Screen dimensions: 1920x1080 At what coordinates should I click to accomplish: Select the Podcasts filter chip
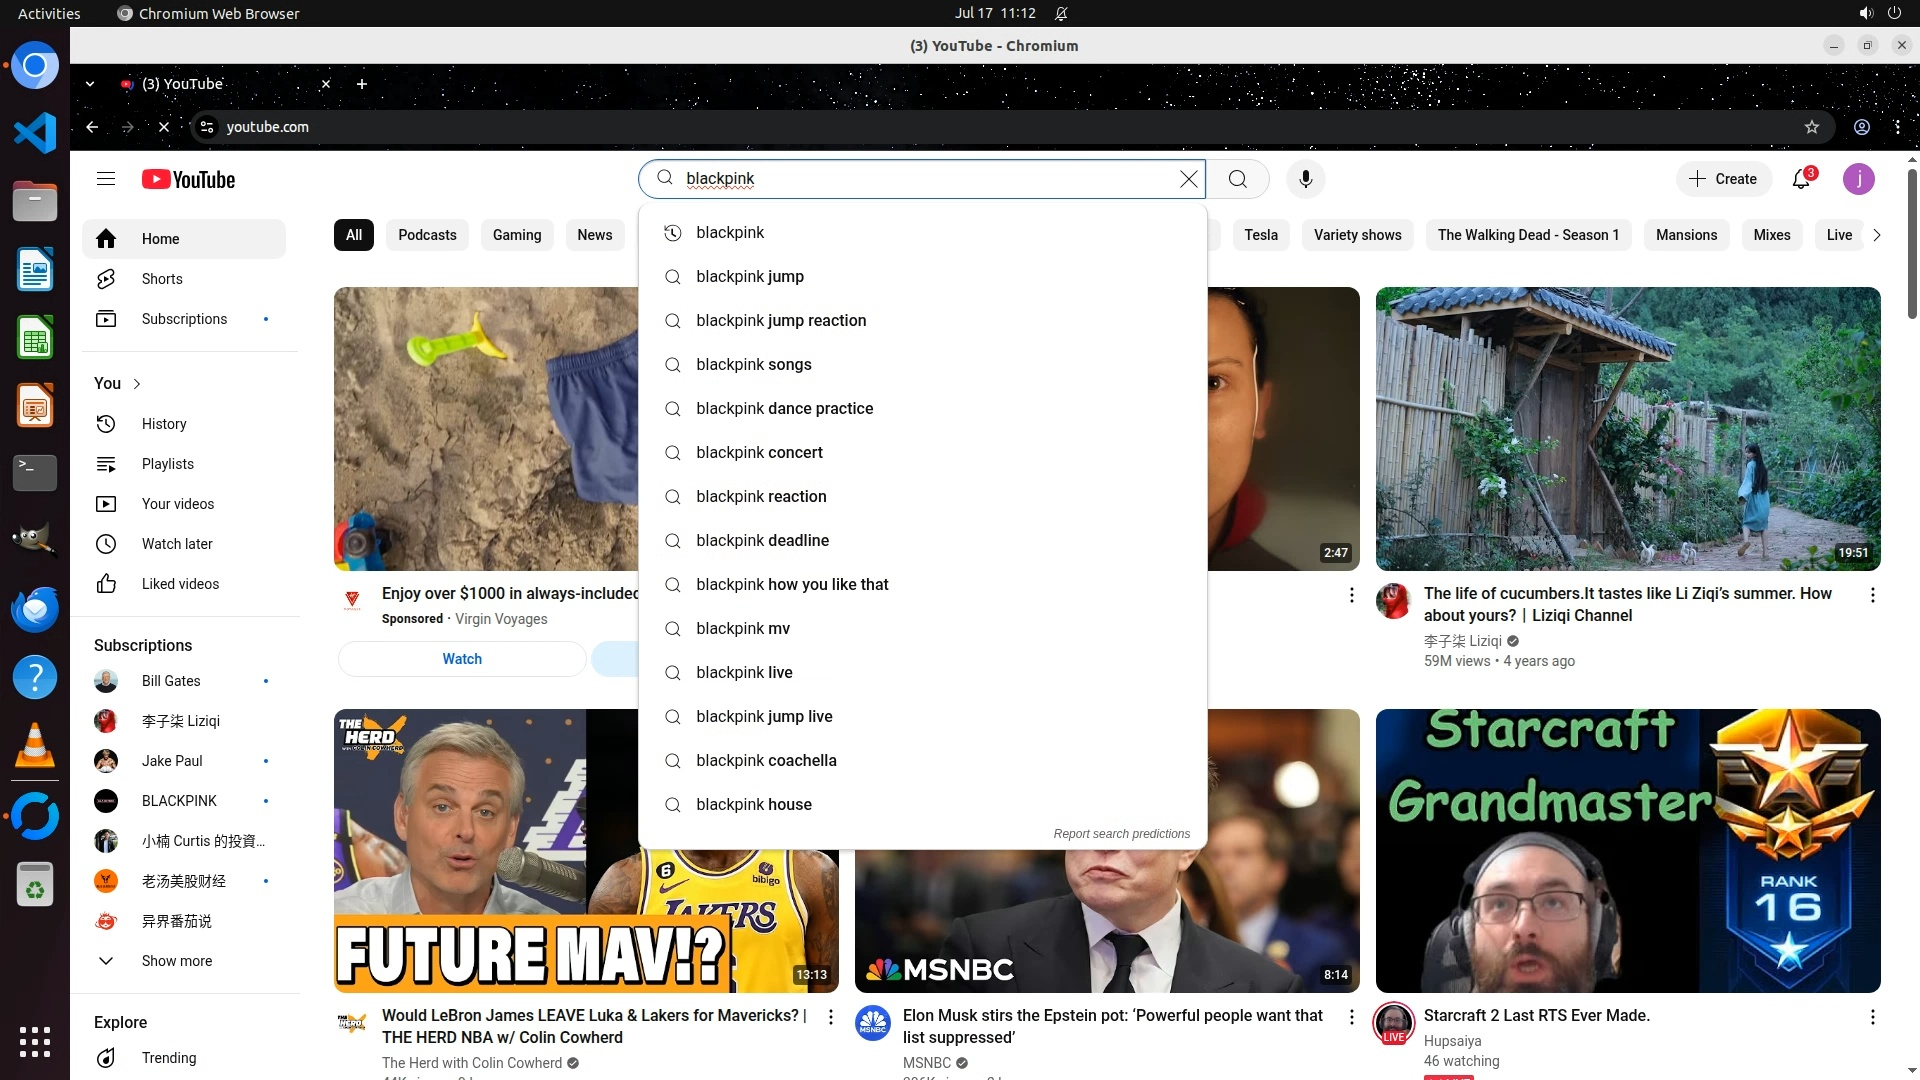pyautogui.click(x=427, y=235)
